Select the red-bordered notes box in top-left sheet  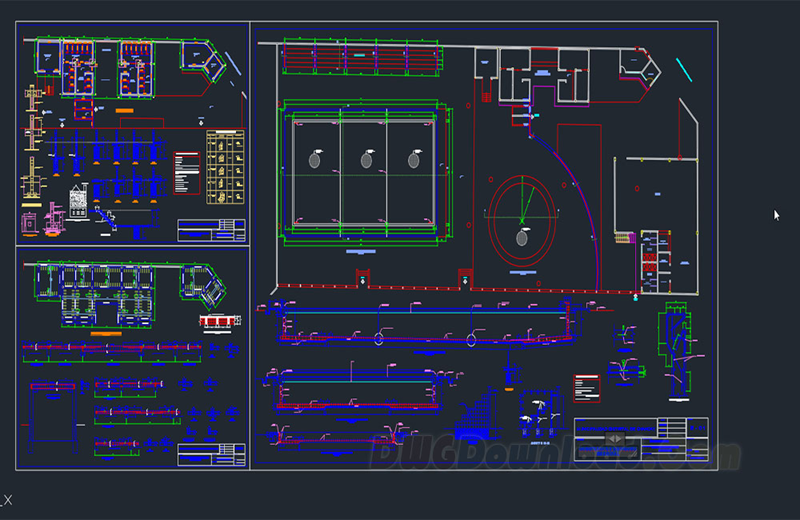187,173
